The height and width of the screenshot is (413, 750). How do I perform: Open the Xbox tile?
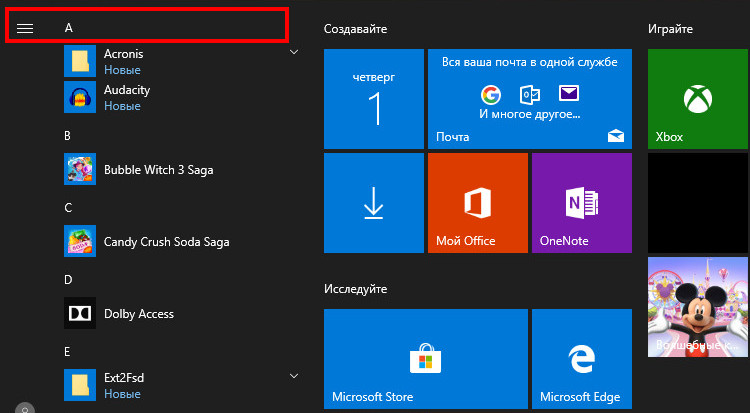tap(698, 99)
